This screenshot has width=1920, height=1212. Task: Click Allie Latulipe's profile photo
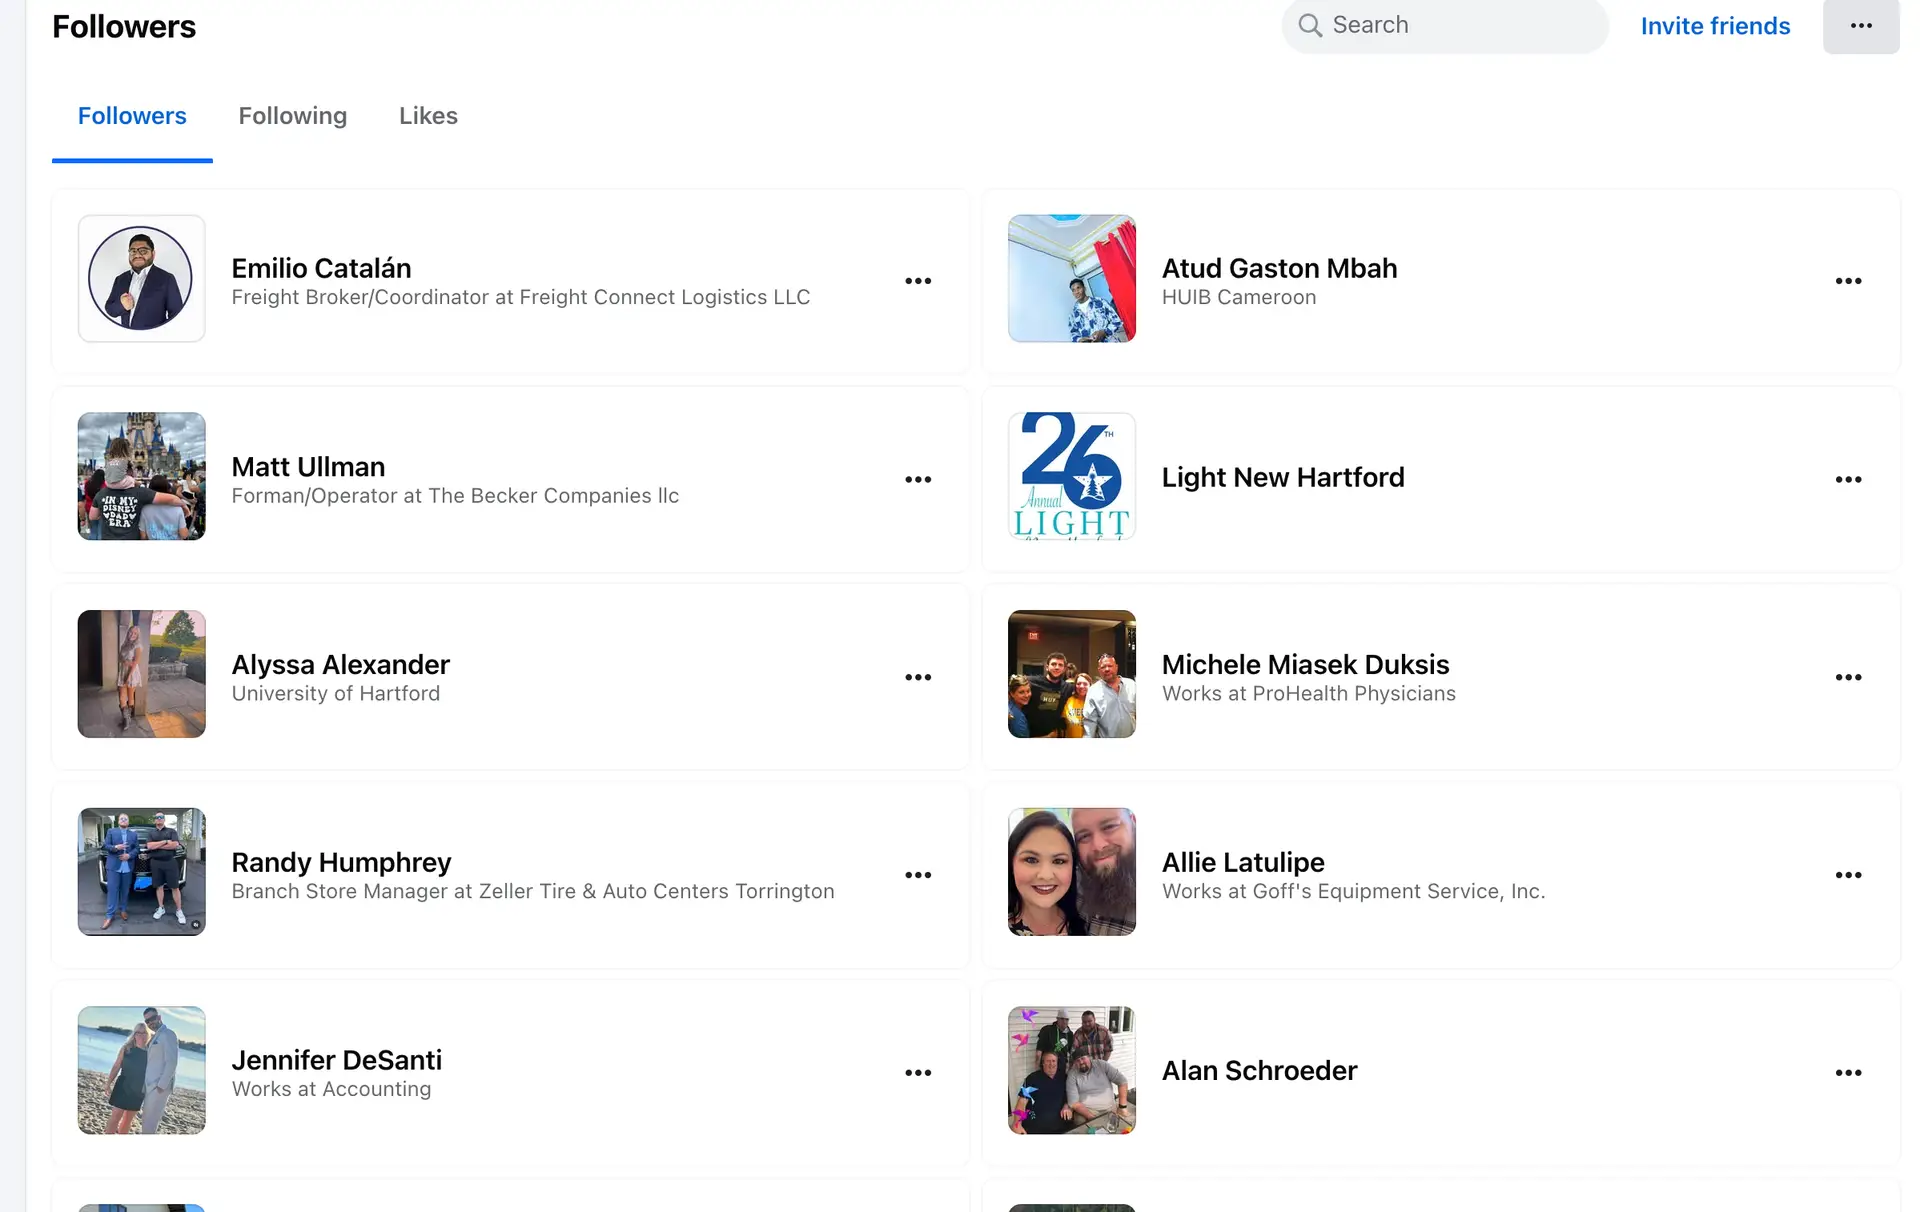[1071, 872]
